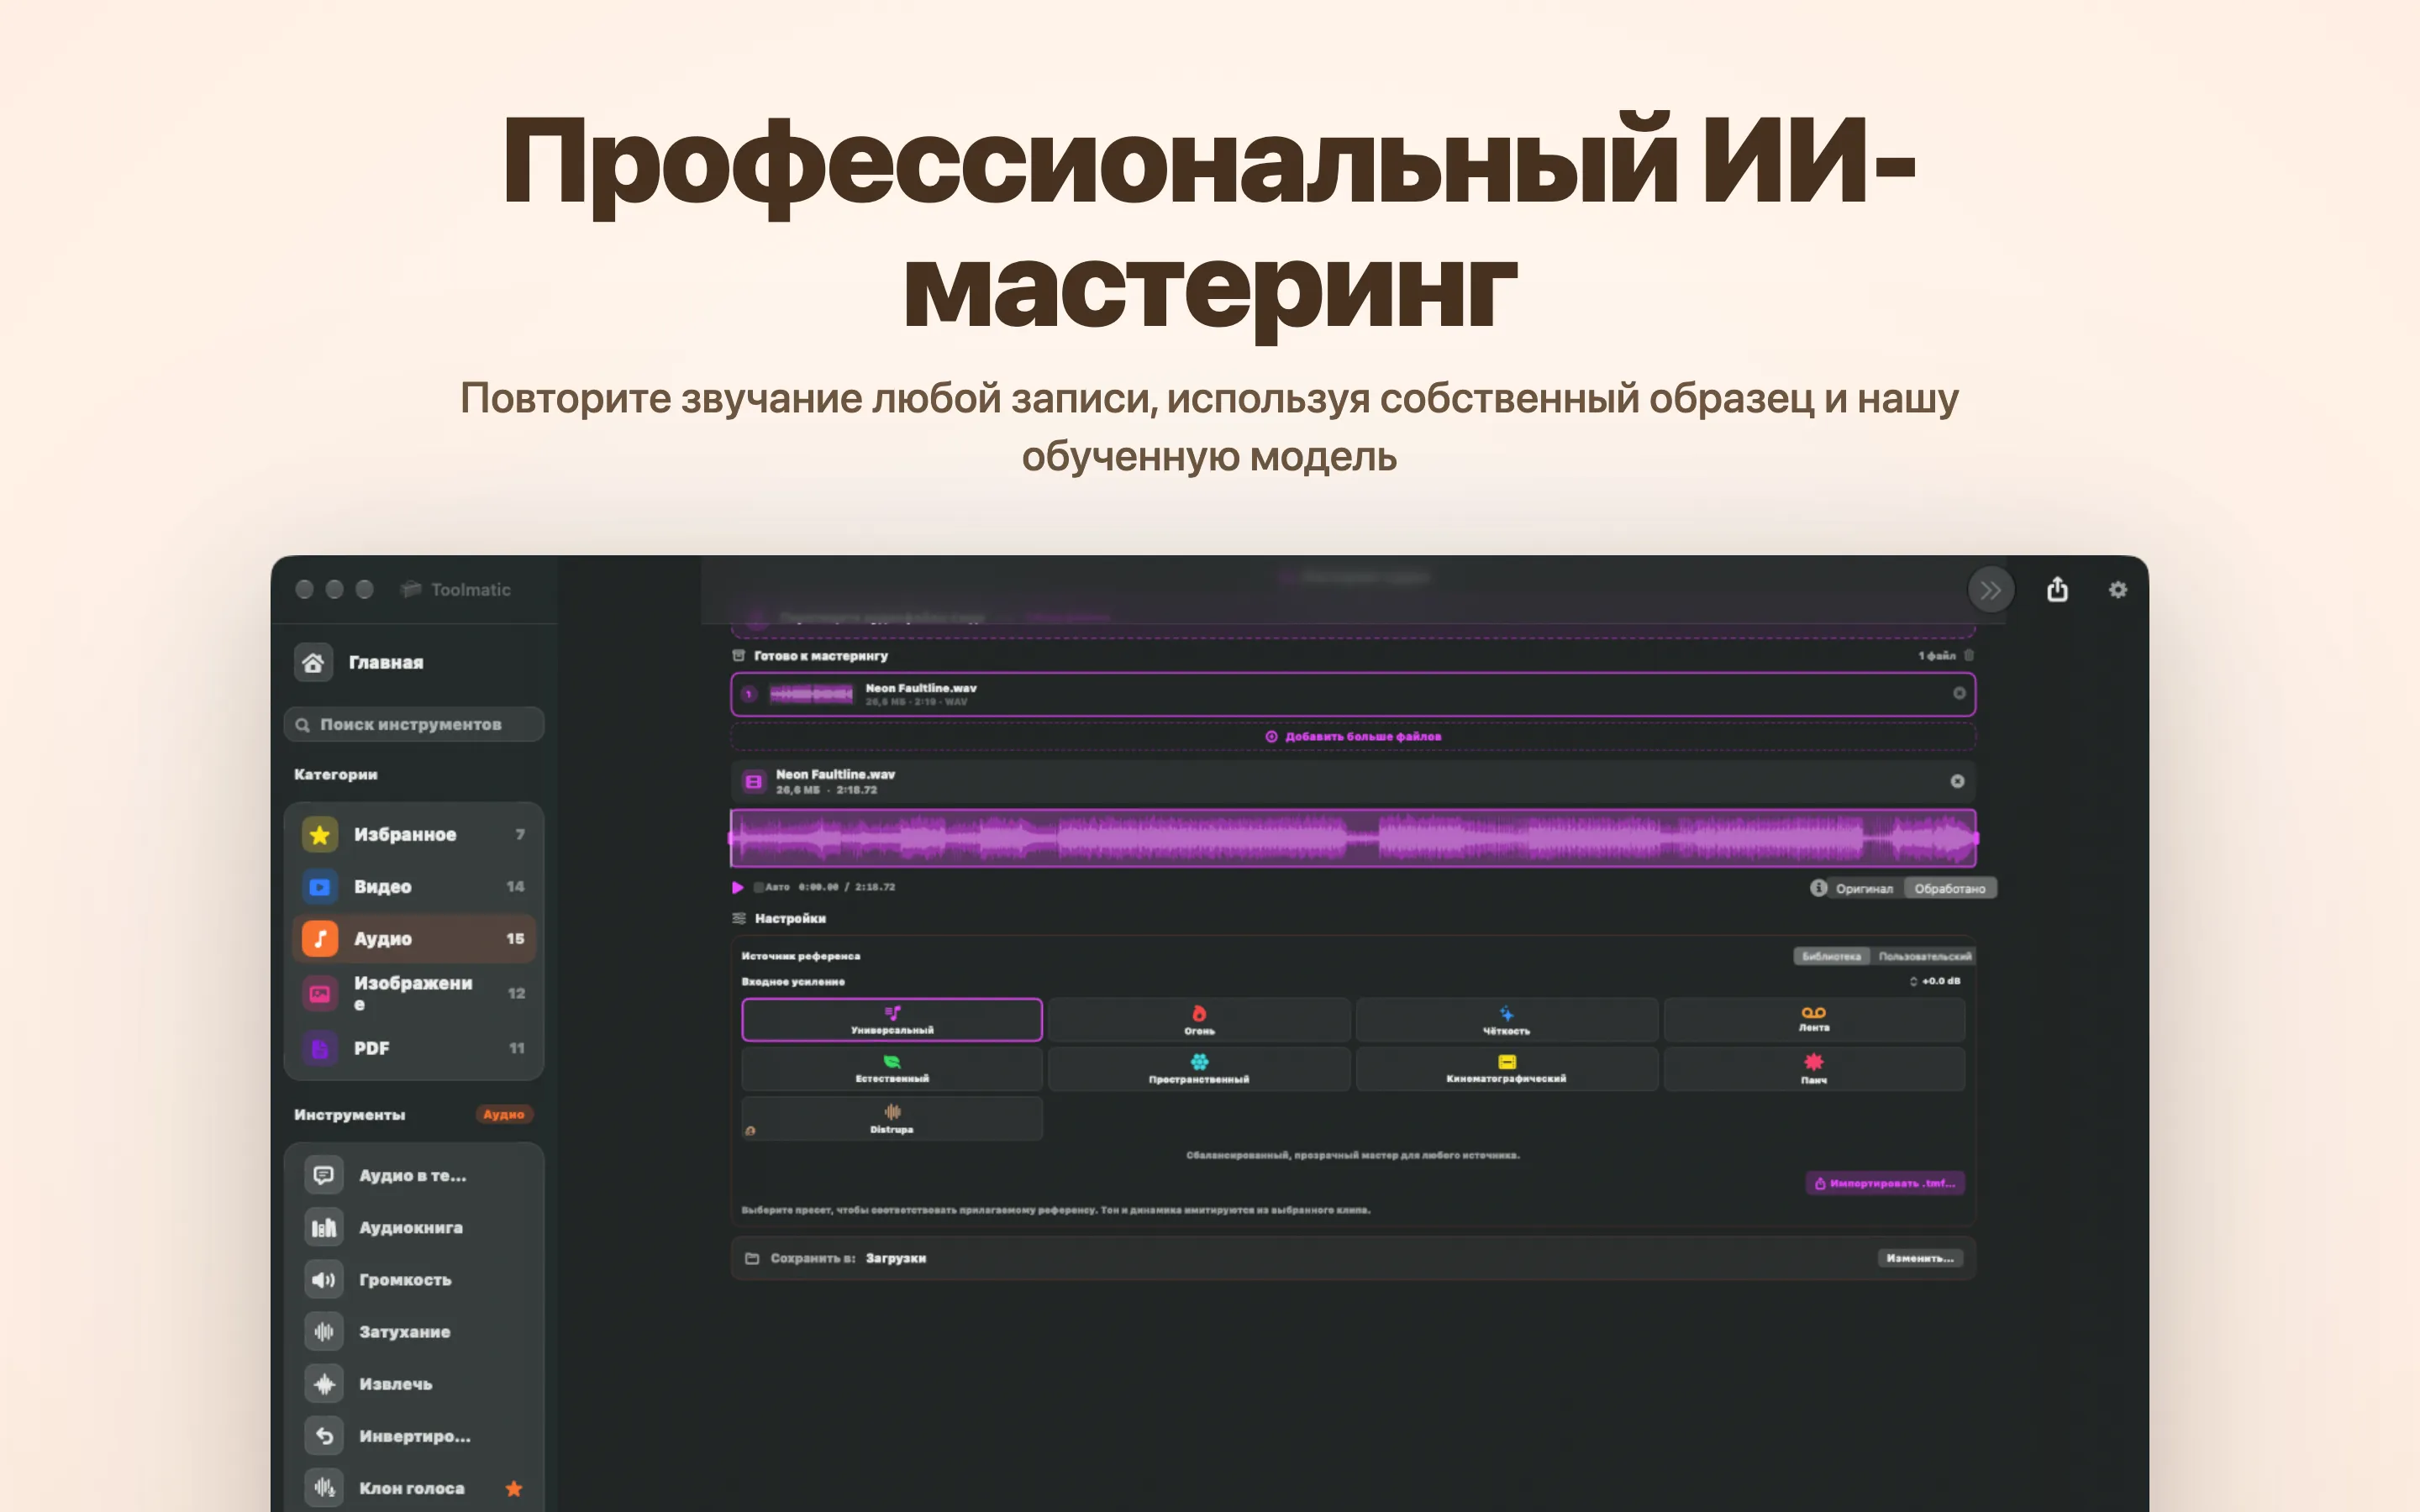This screenshot has height=1512, width=2420.
Task: Open the PDF category
Action: [x=414, y=1048]
